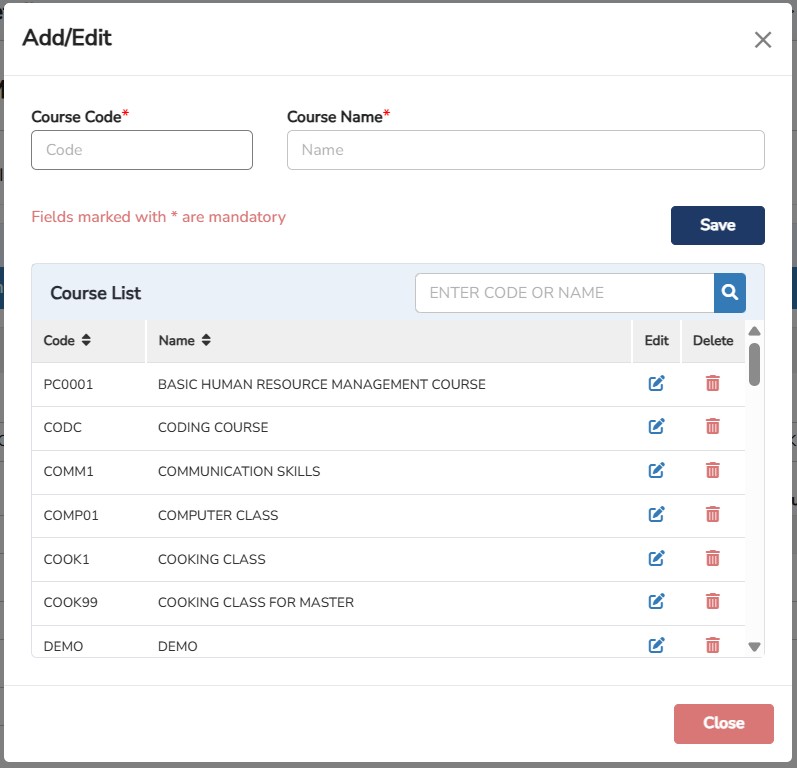Delete the PC0001 course row
This screenshot has height=768, width=797.
tap(712, 384)
